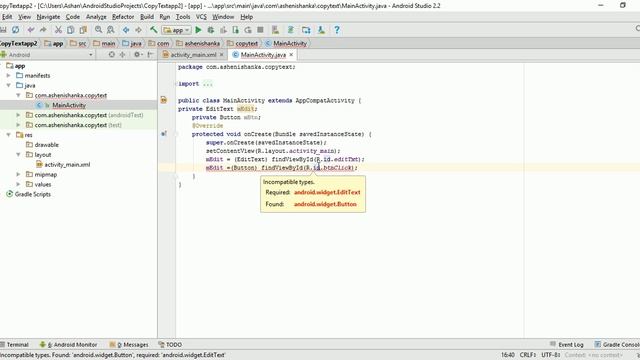The width and height of the screenshot is (640, 360).
Task: Open the Run menu
Action: click(164, 17)
